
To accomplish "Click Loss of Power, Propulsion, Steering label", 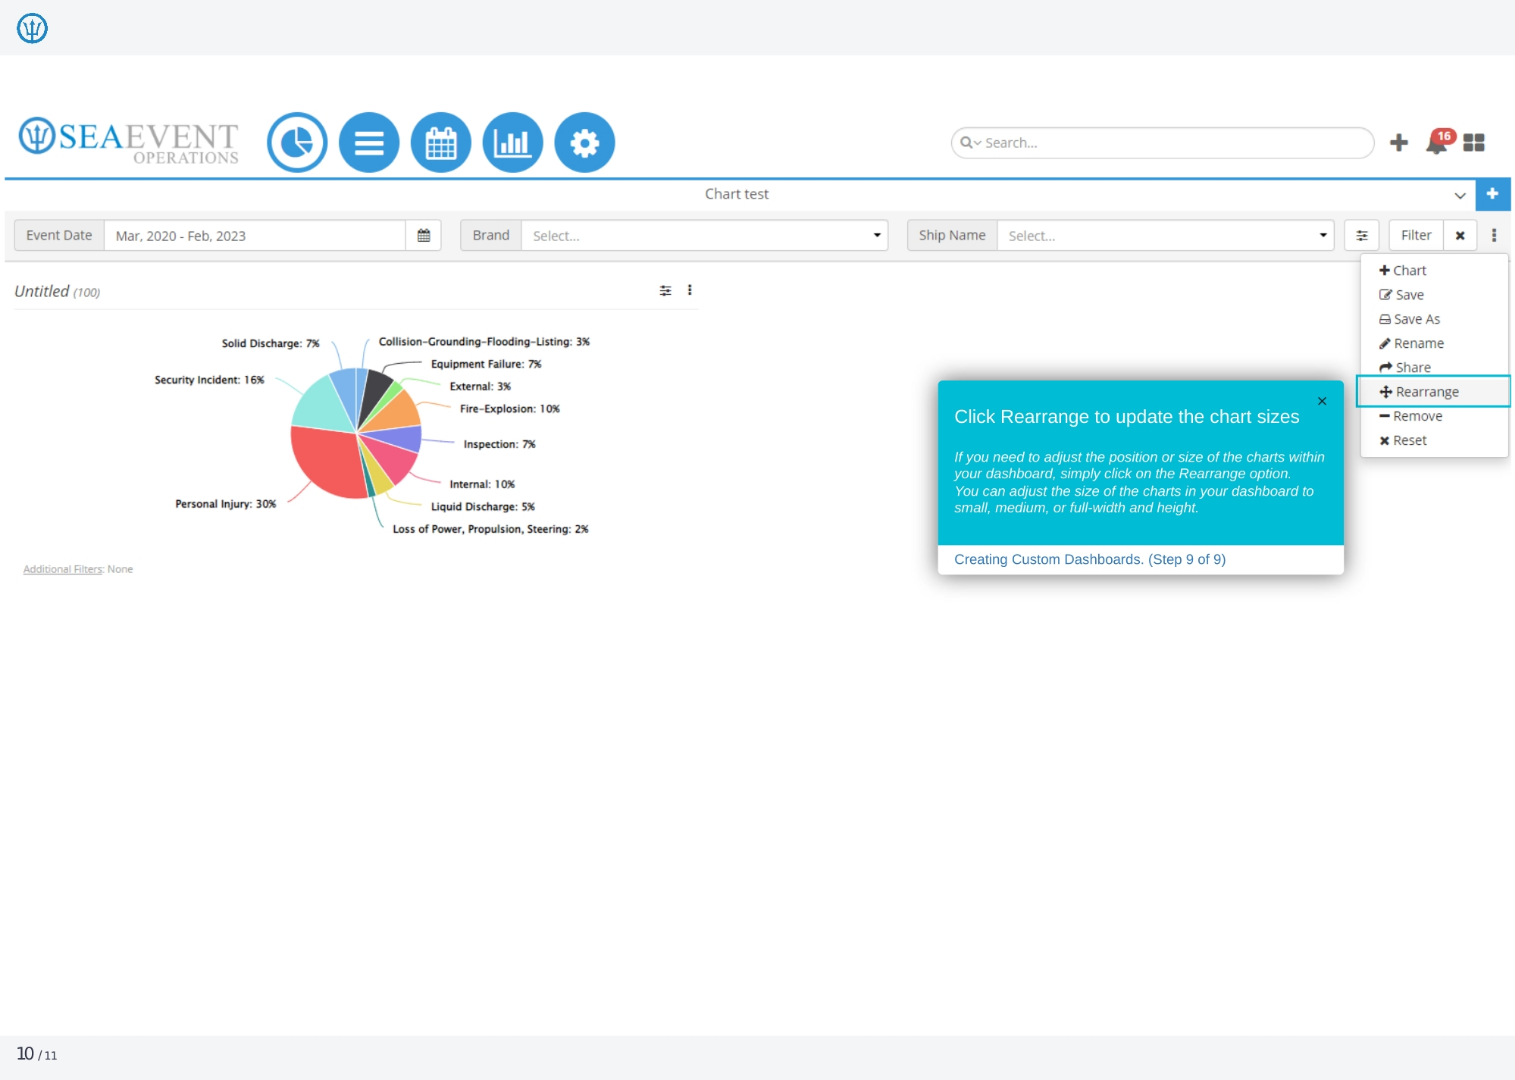I will (491, 529).
